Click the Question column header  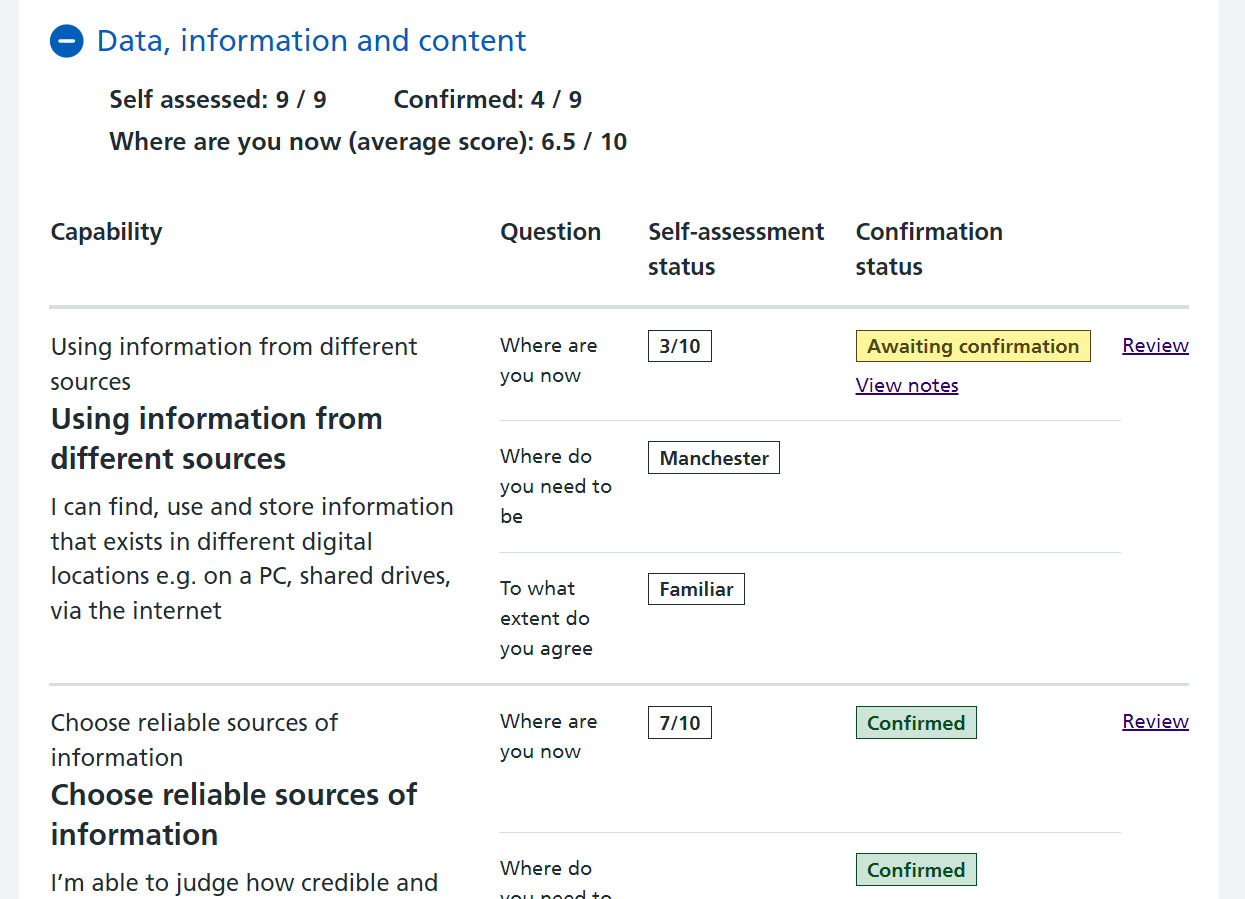click(x=550, y=232)
